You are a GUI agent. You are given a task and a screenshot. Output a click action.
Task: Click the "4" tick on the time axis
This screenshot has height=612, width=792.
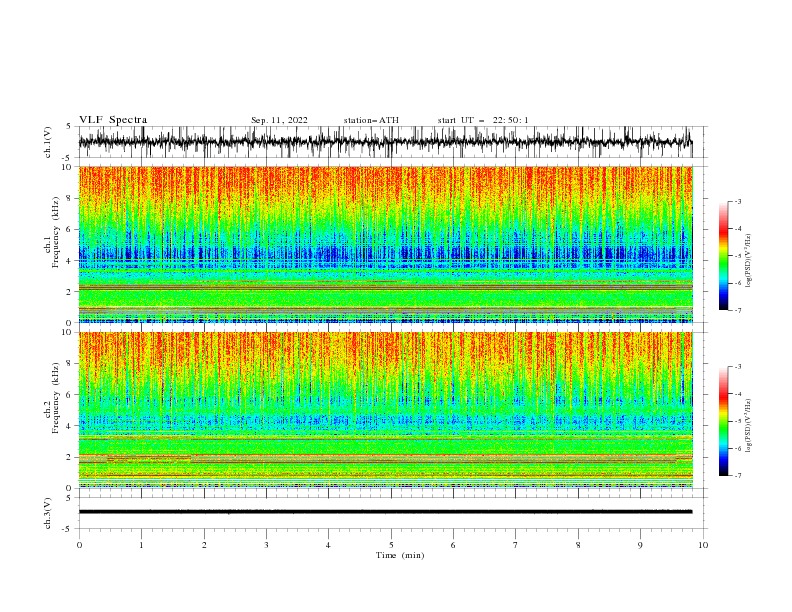click(x=328, y=545)
